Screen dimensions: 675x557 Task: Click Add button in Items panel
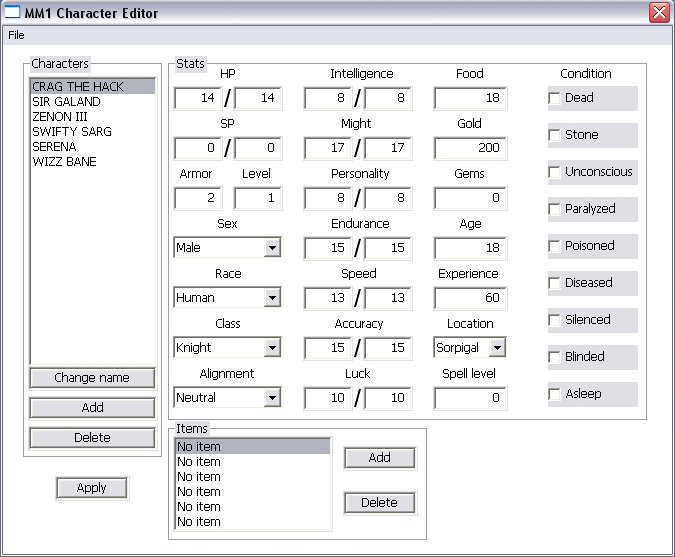point(380,458)
